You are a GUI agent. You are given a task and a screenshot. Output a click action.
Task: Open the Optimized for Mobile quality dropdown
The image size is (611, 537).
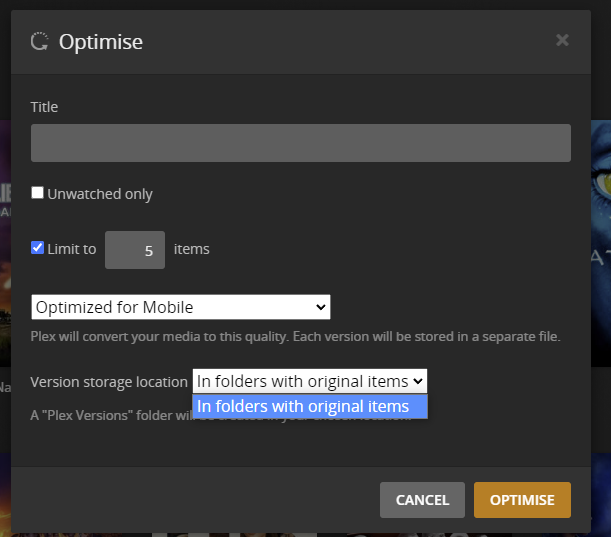click(x=181, y=307)
